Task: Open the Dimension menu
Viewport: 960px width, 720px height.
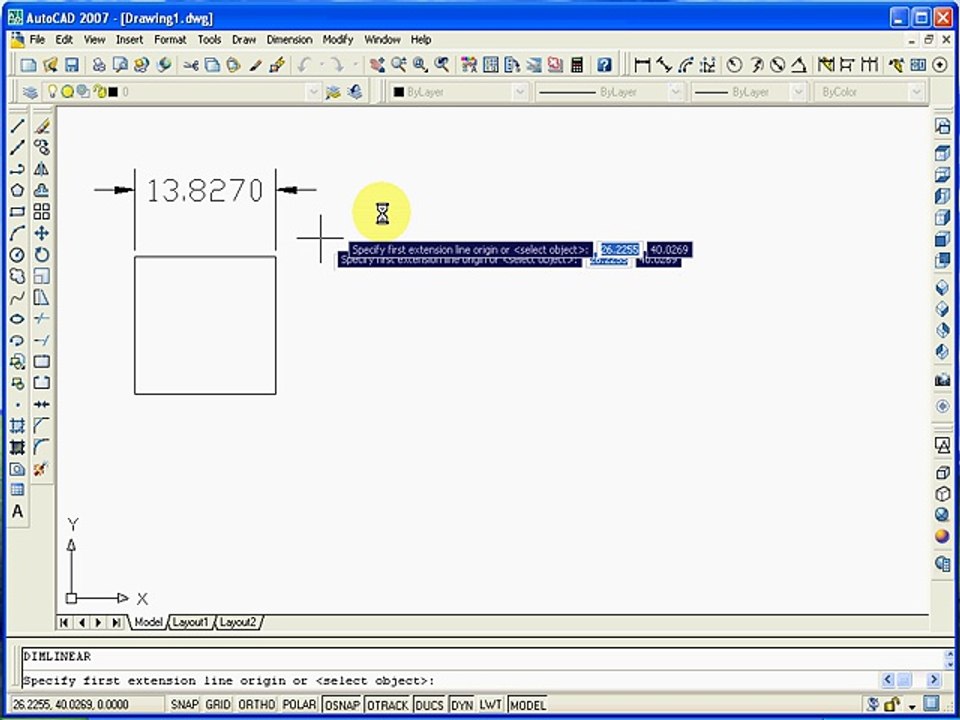Action: (x=289, y=39)
